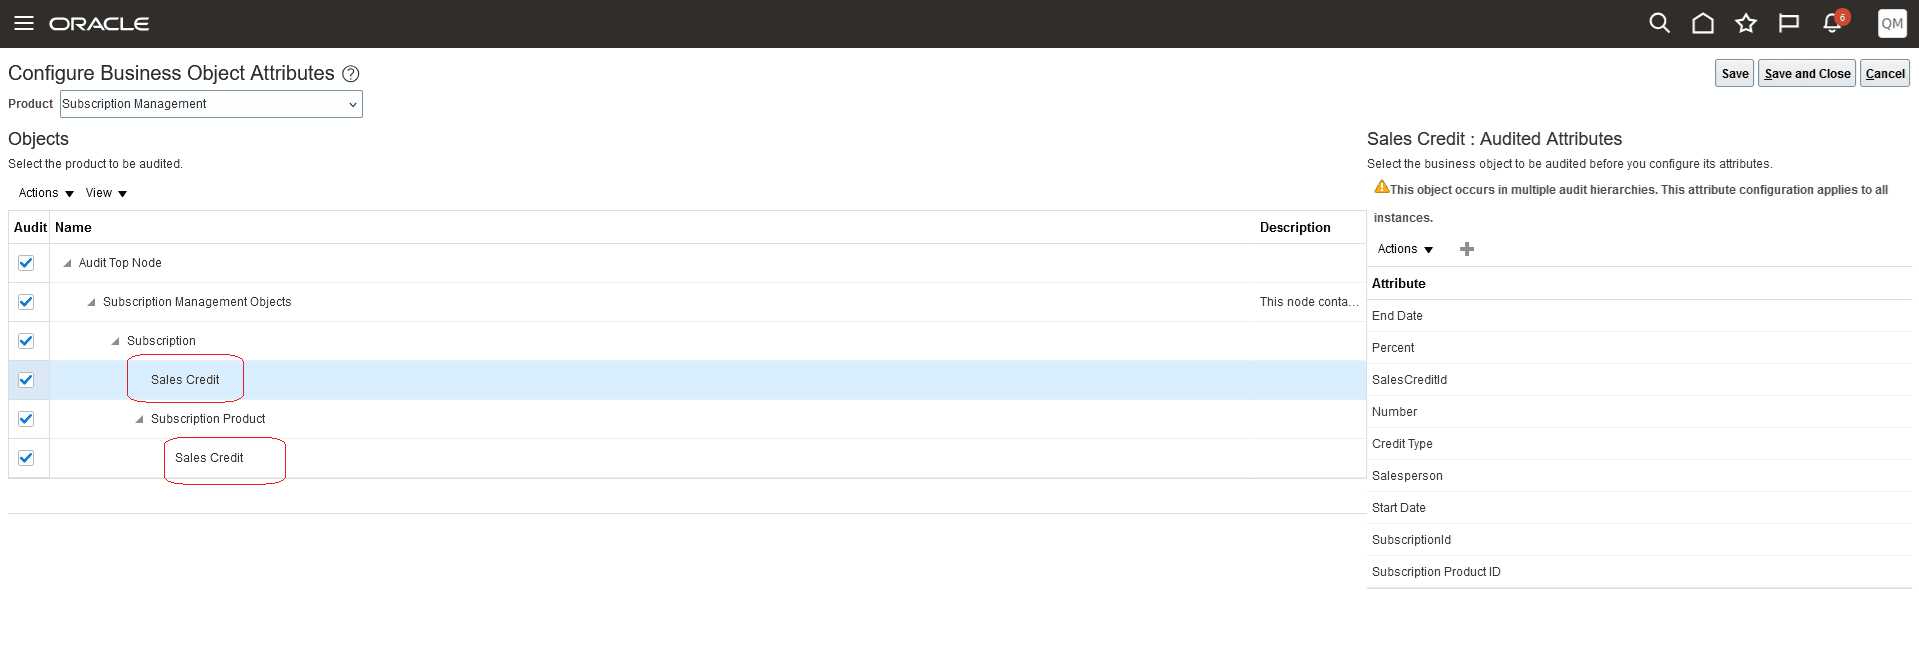Collapse the Subscription Product tree node
The image size is (1919, 649).
[139, 419]
